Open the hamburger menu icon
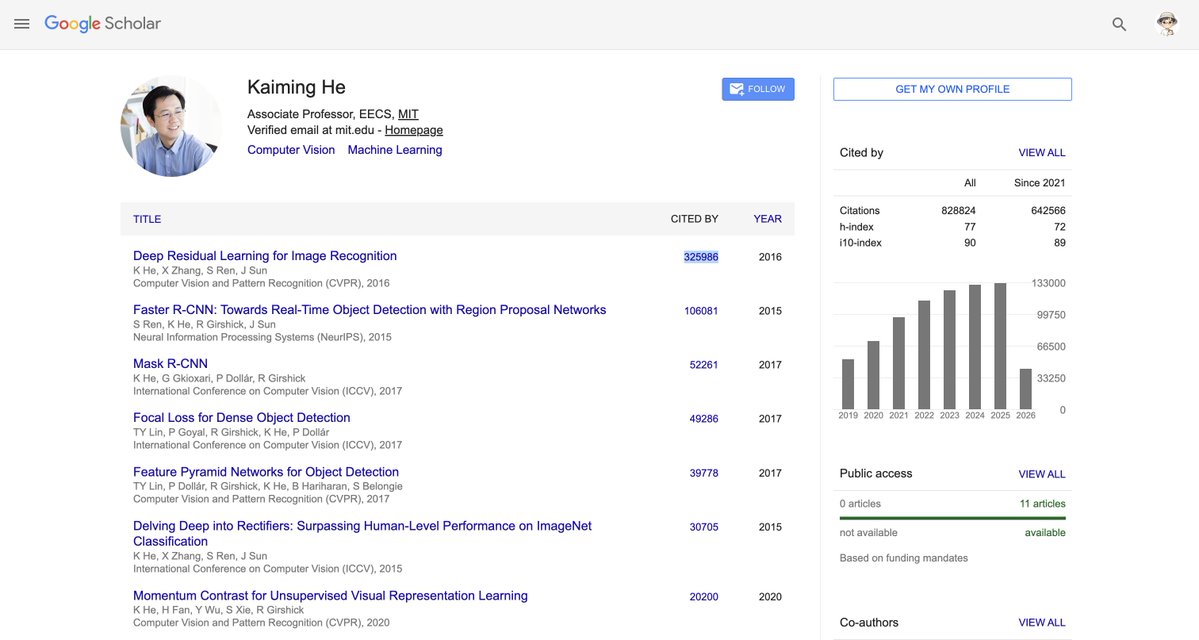The height and width of the screenshot is (640, 1199). [x=21, y=24]
